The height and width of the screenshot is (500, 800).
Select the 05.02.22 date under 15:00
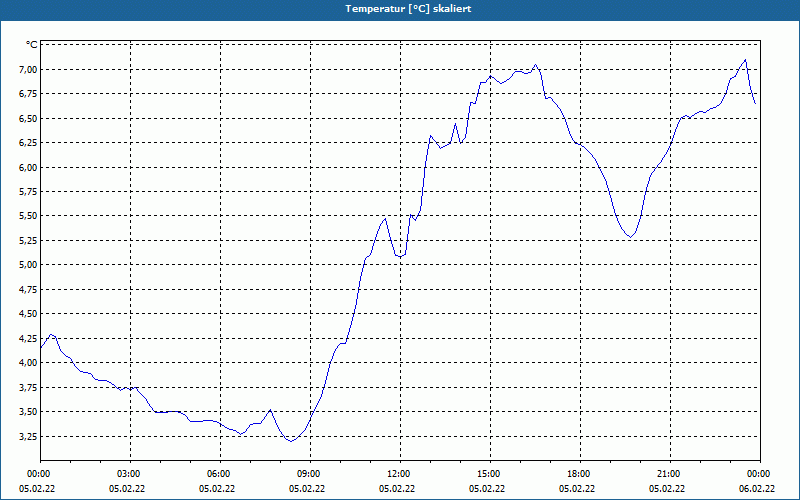point(487,489)
